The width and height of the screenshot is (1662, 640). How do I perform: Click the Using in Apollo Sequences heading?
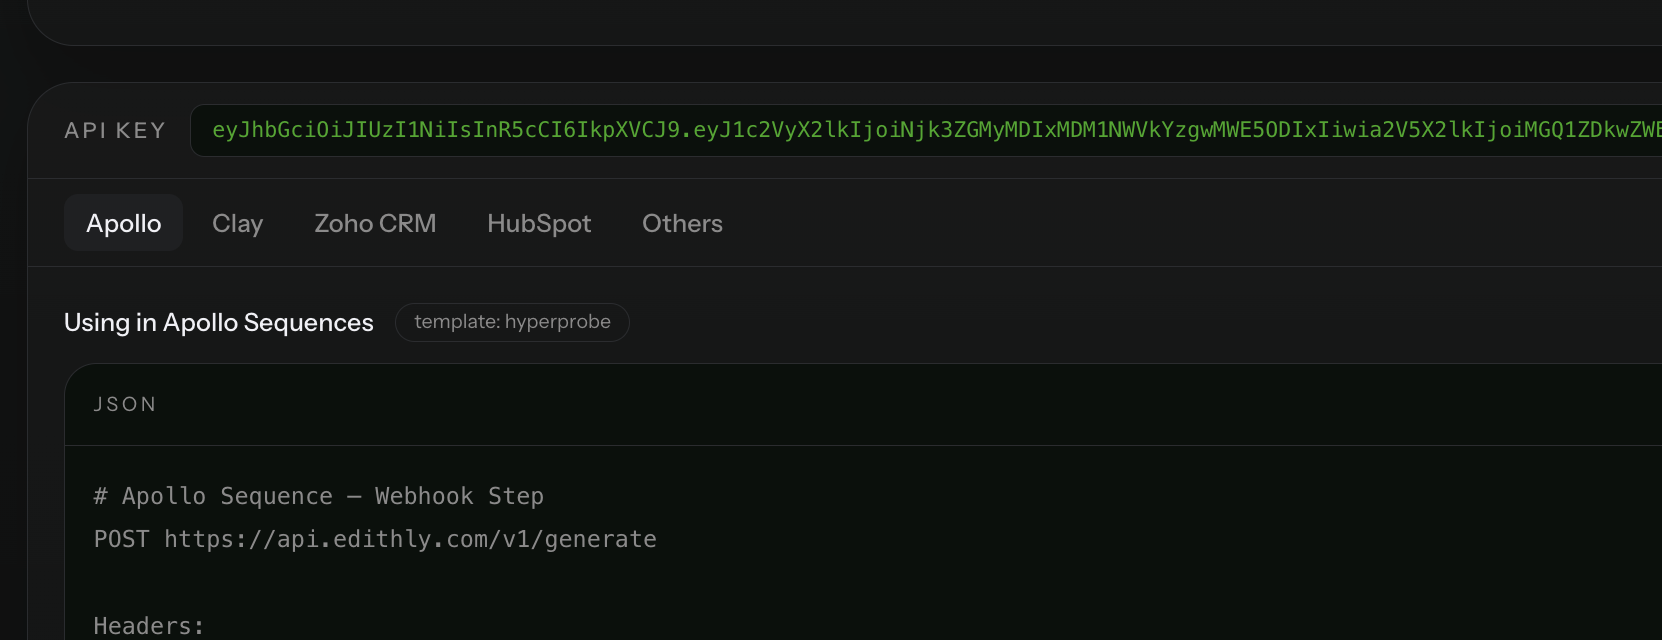click(219, 322)
